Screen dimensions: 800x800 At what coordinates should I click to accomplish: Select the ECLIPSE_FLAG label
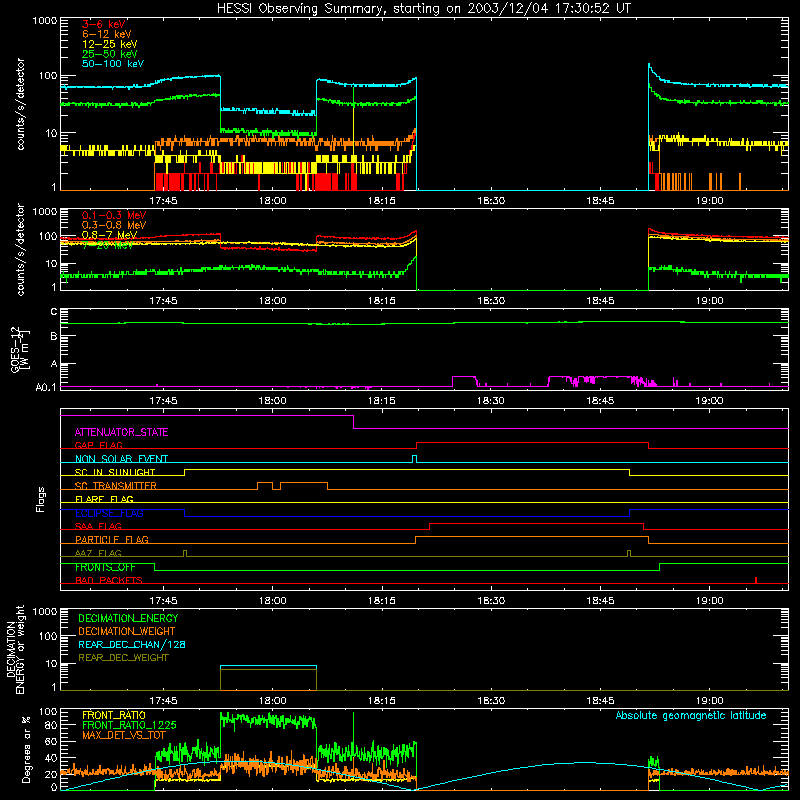click(x=109, y=513)
